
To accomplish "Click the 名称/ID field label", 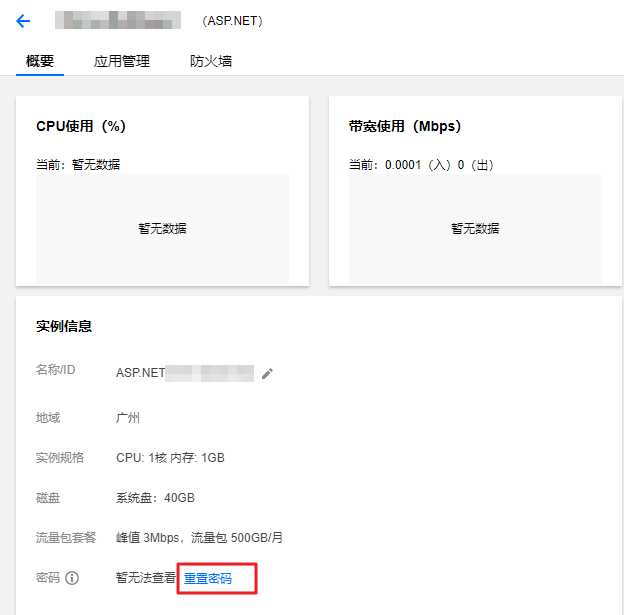I will pos(56,370).
